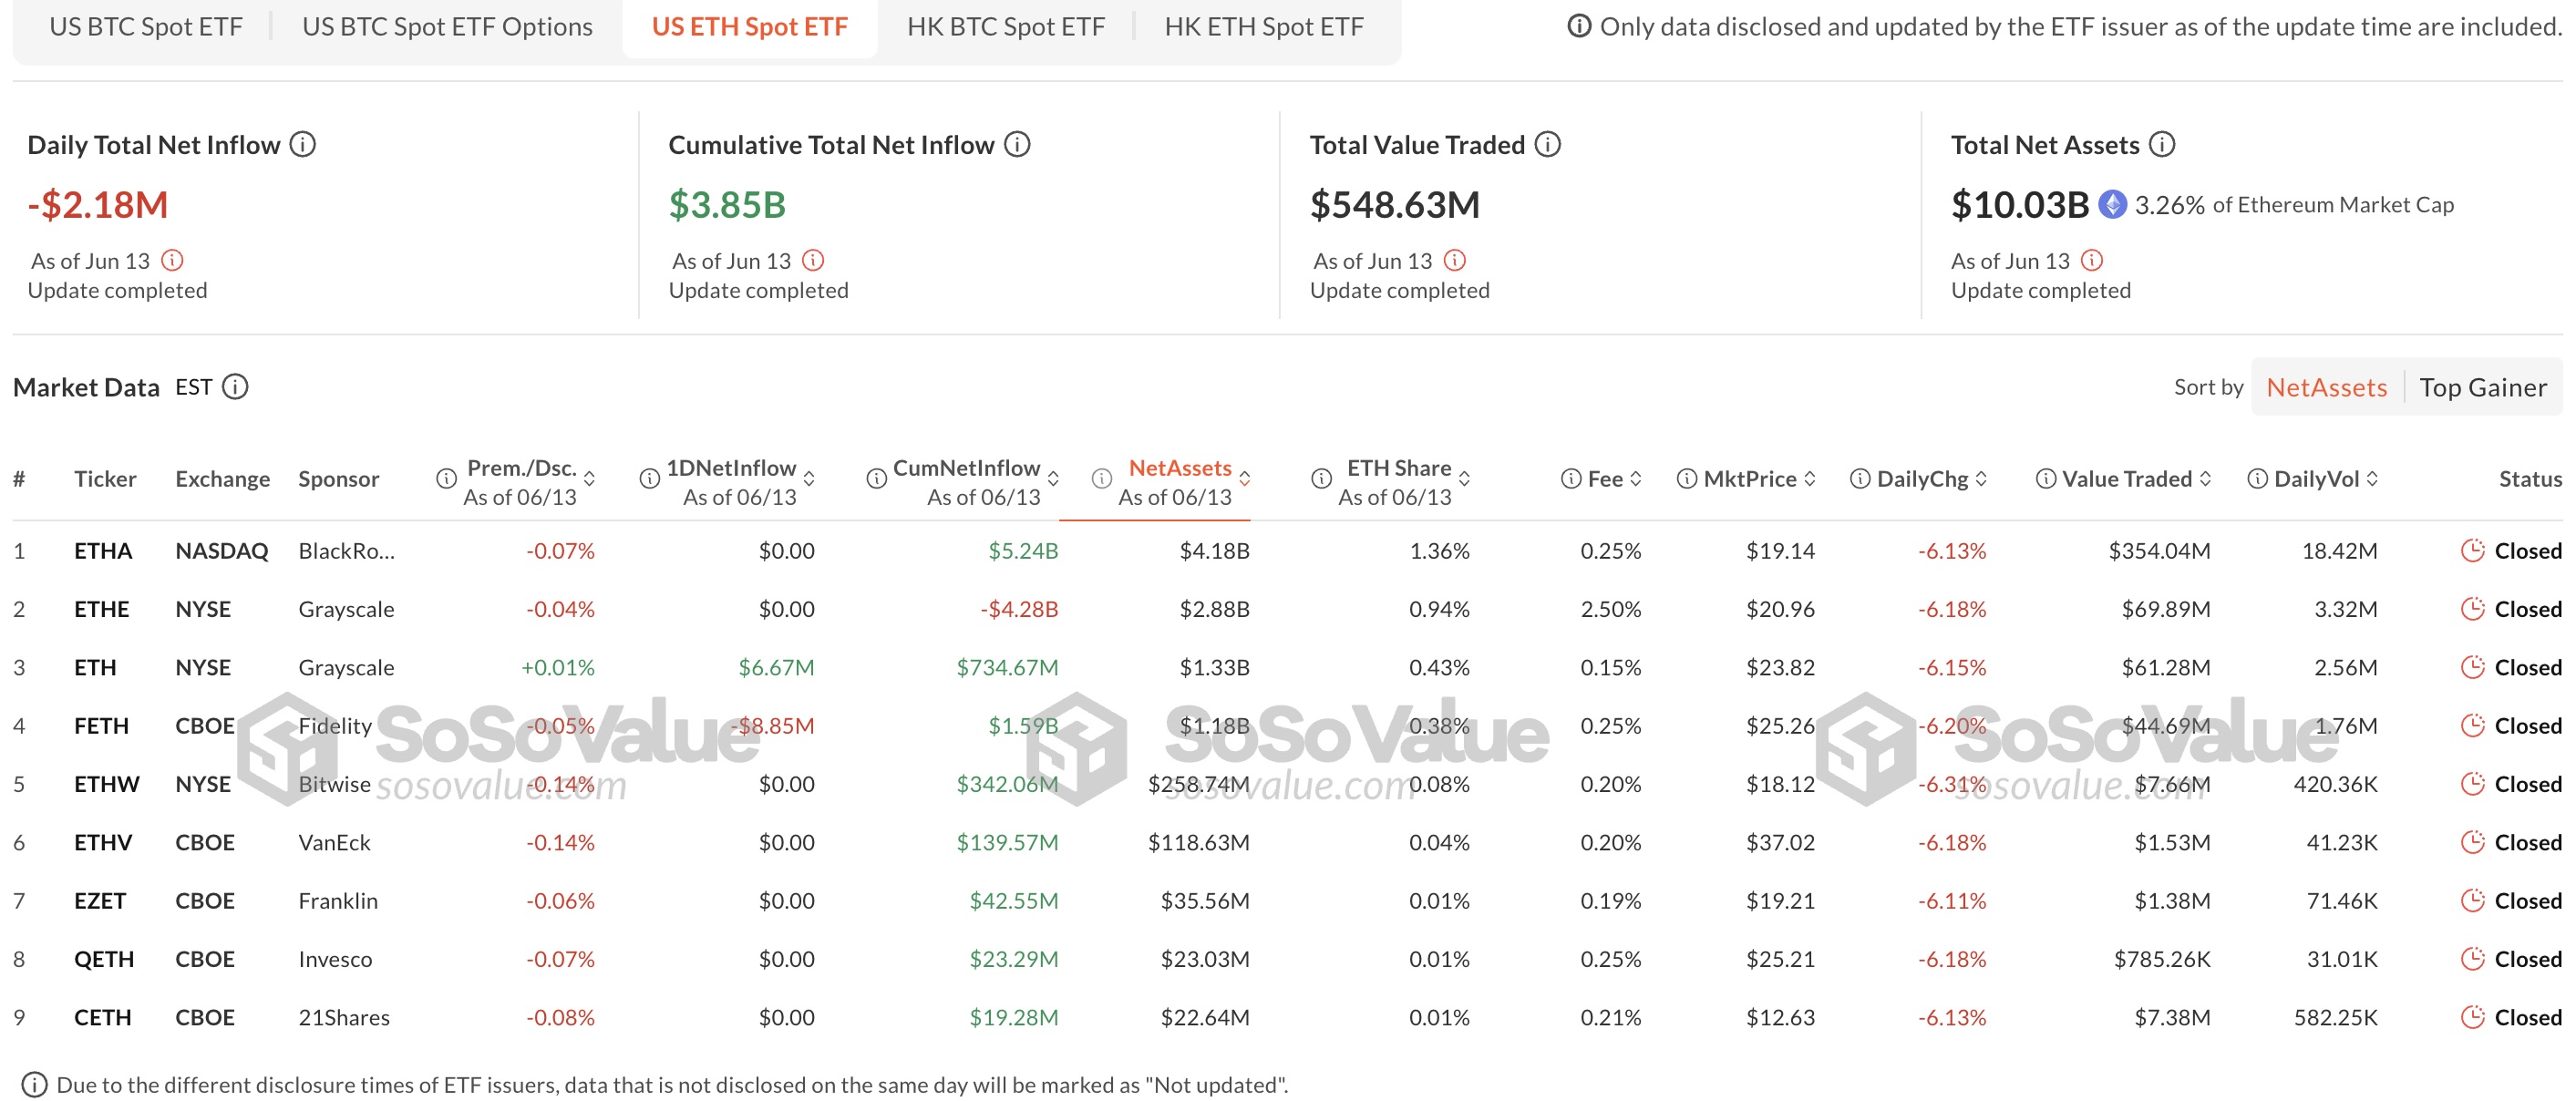Click ETHV's $37.02 market price
The image size is (2576, 1101).
[1780, 842]
